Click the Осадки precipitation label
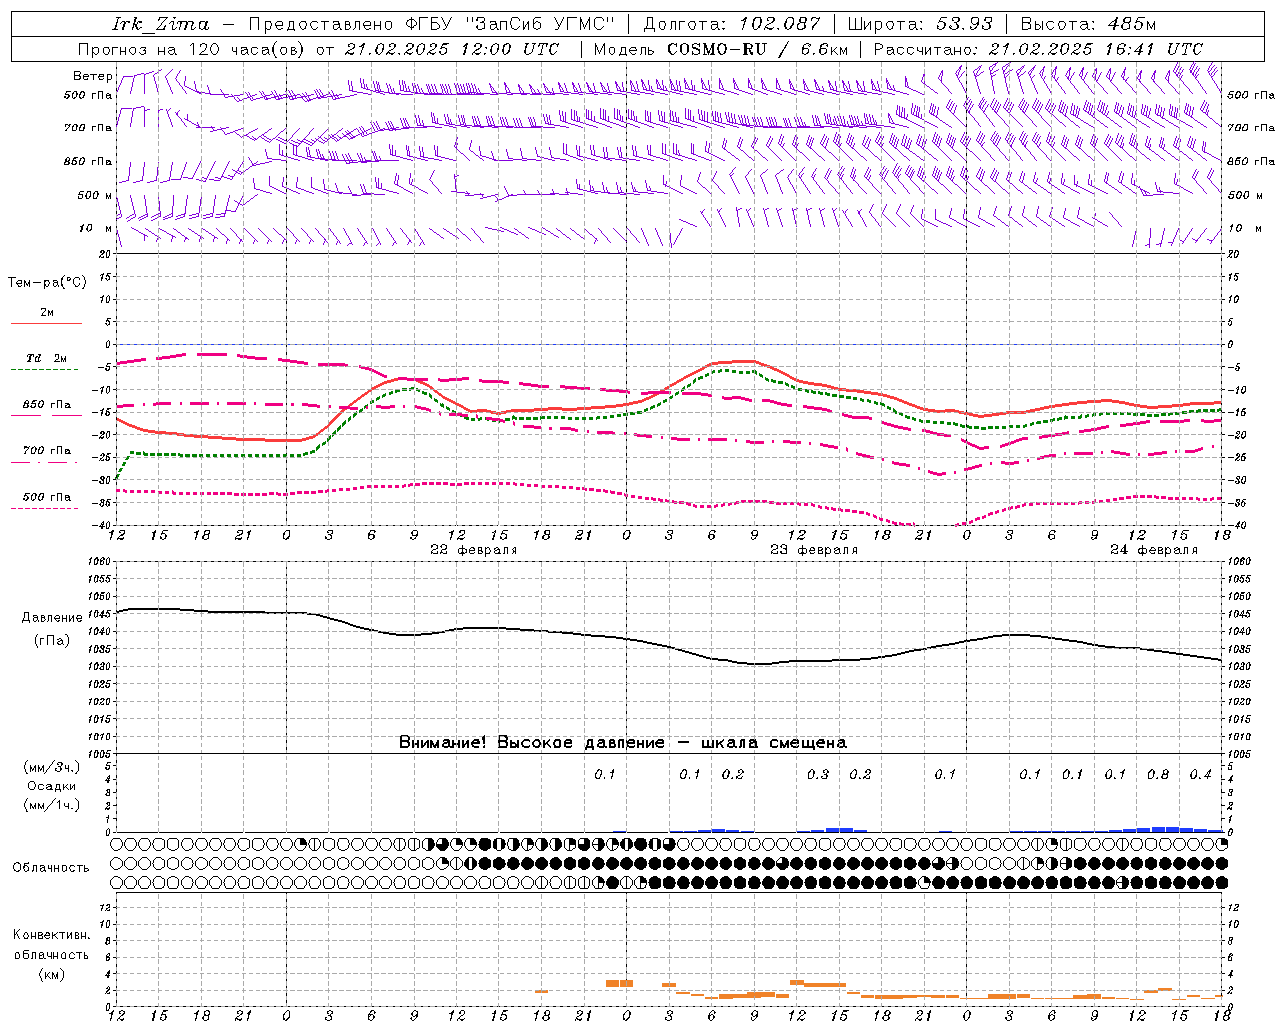The width and height of the screenshot is (1280, 1024). pyautogui.click(x=52, y=786)
